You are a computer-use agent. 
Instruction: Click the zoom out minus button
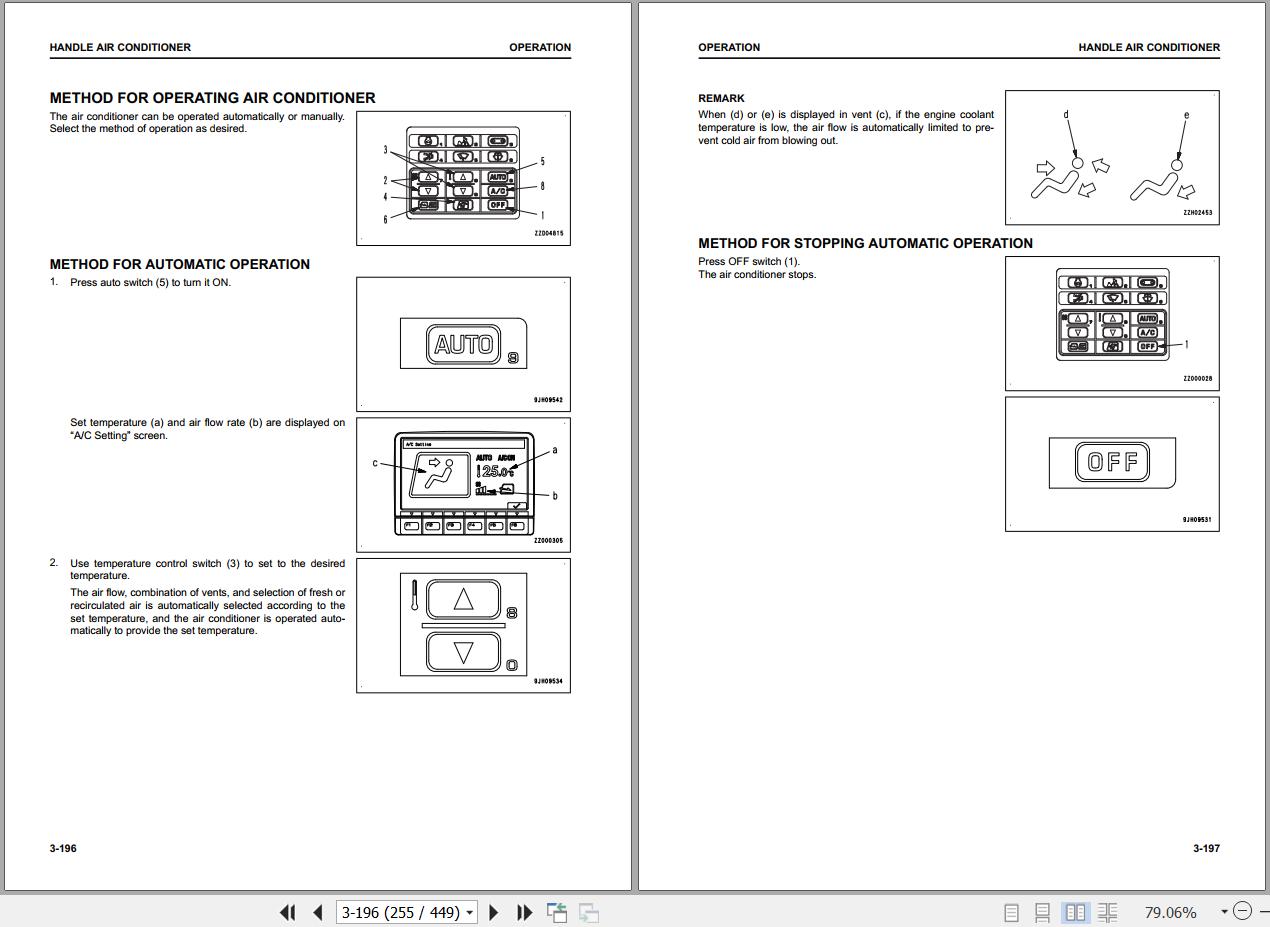[1242, 911]
